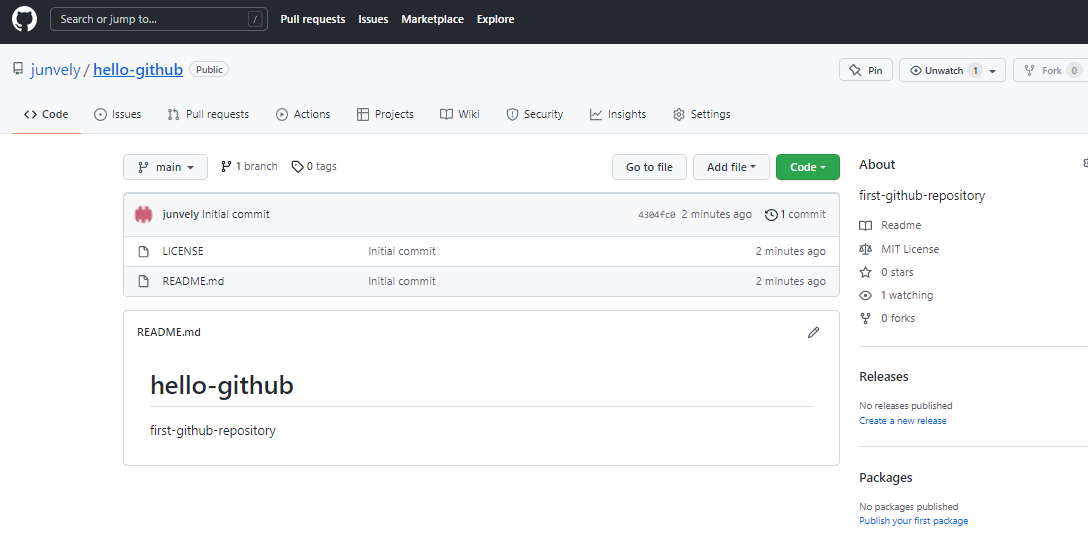Open Issues in top navigation bar
Screen dimensions: 1088x540
(373, 19)
